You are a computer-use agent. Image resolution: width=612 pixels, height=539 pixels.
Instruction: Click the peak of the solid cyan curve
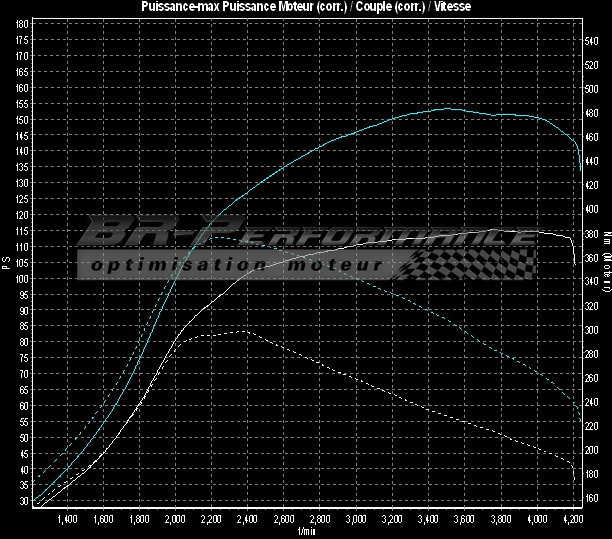coord(448,108)
